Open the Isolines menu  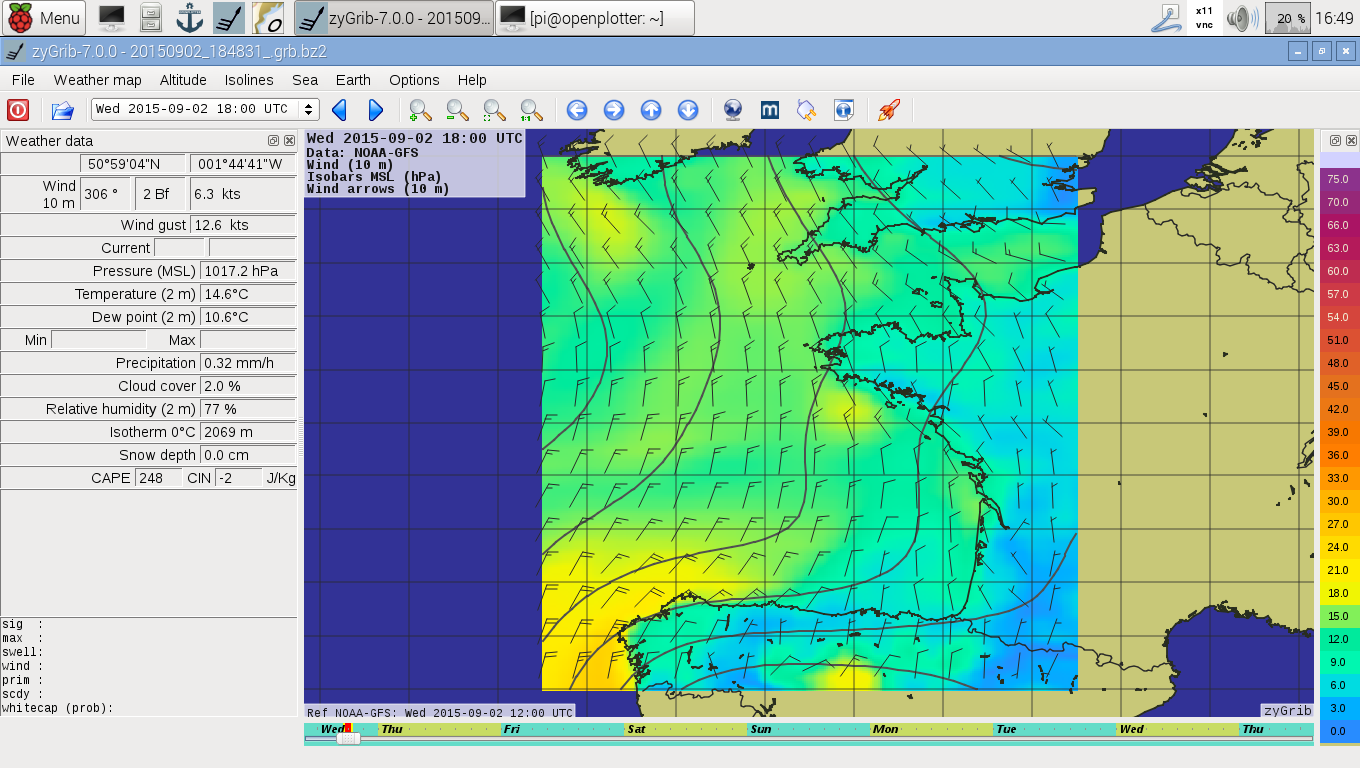(x=249, y=80)
